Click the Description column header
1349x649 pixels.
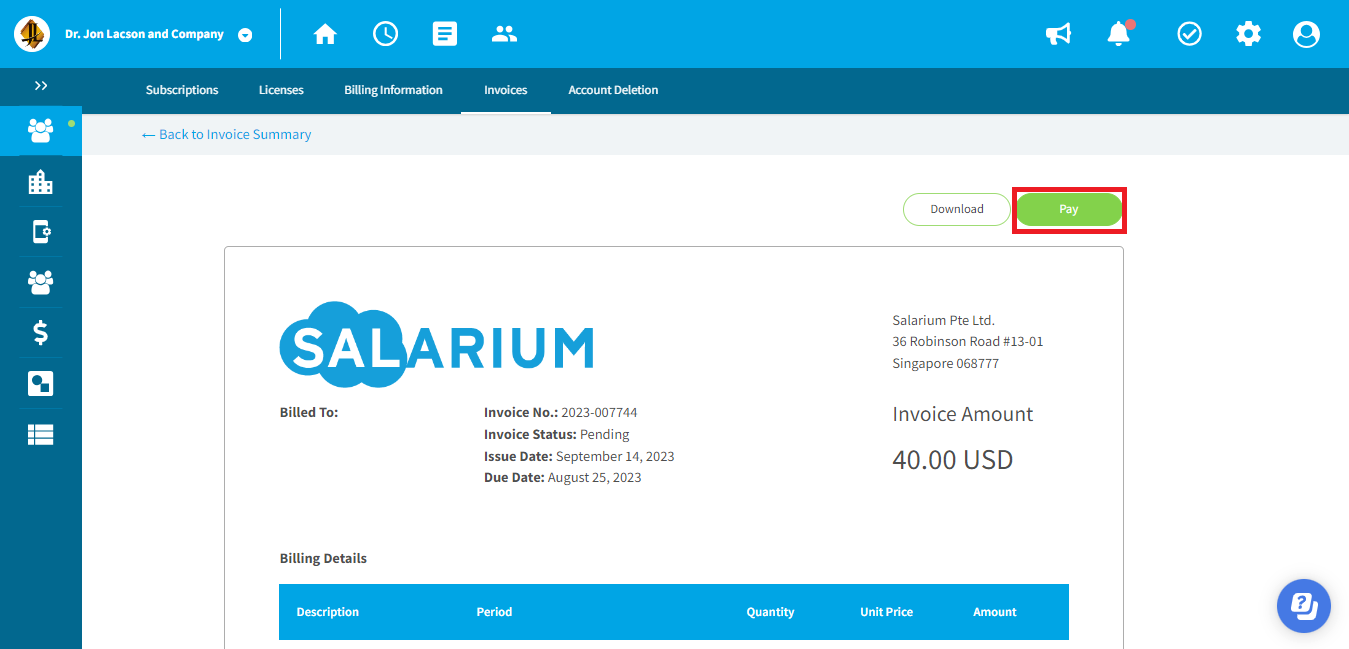(x=328, y=612)
